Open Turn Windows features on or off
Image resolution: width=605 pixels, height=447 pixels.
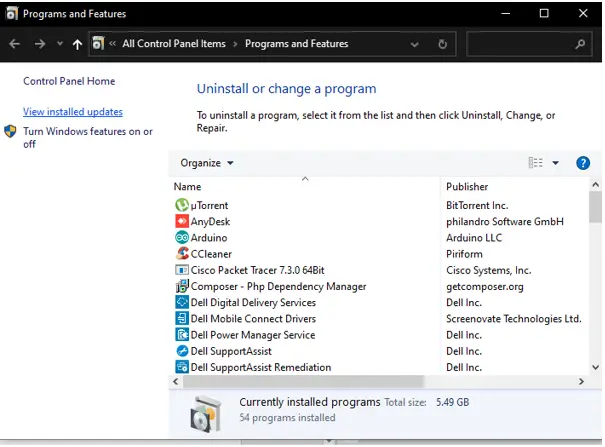pyautogui.click(x=88, y=137)
